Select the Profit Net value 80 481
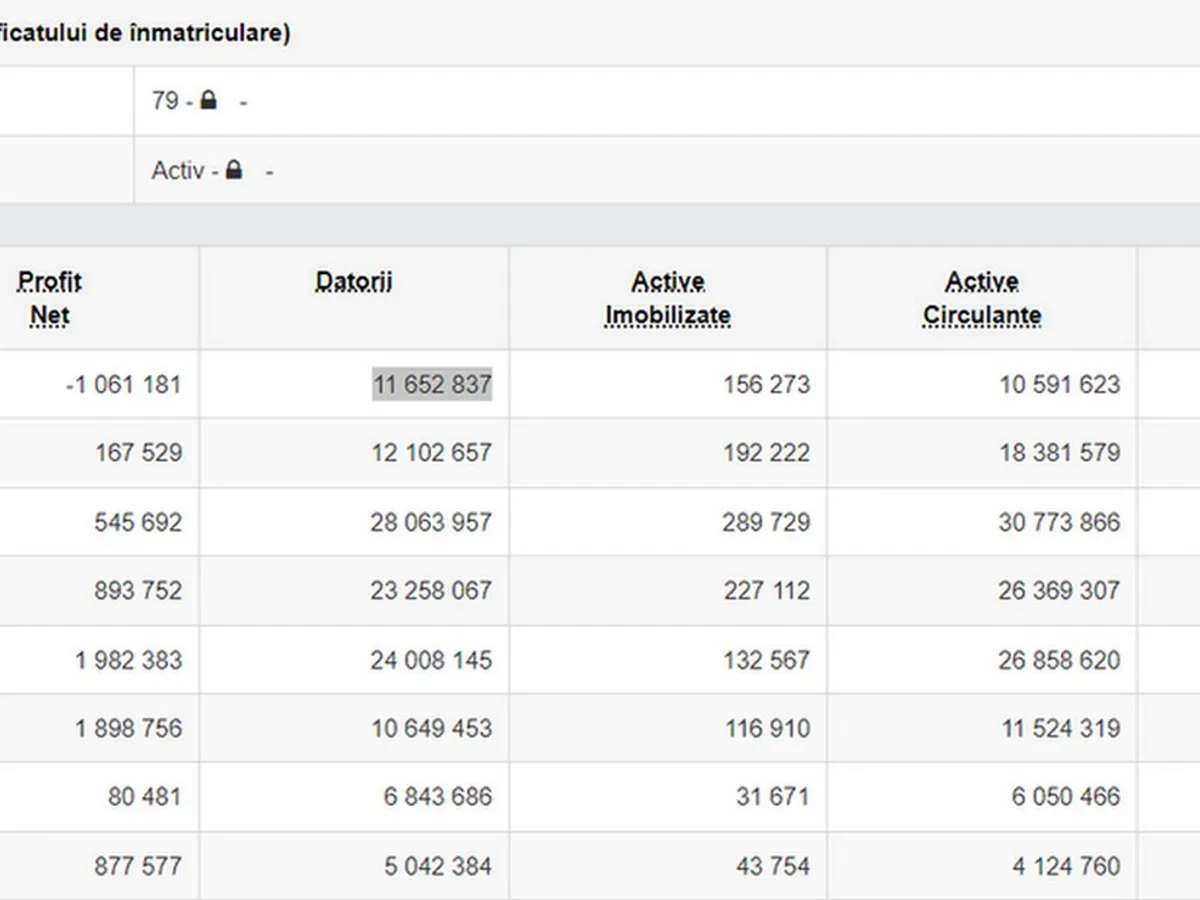This screenshot has height=900, width=1200. (x=145, y=797)
